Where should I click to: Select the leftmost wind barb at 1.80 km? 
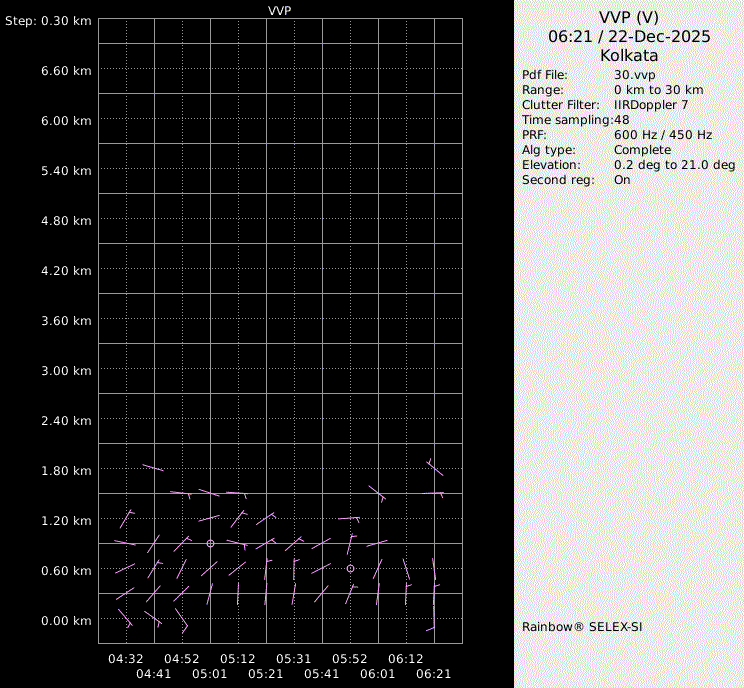coord(153,467)
